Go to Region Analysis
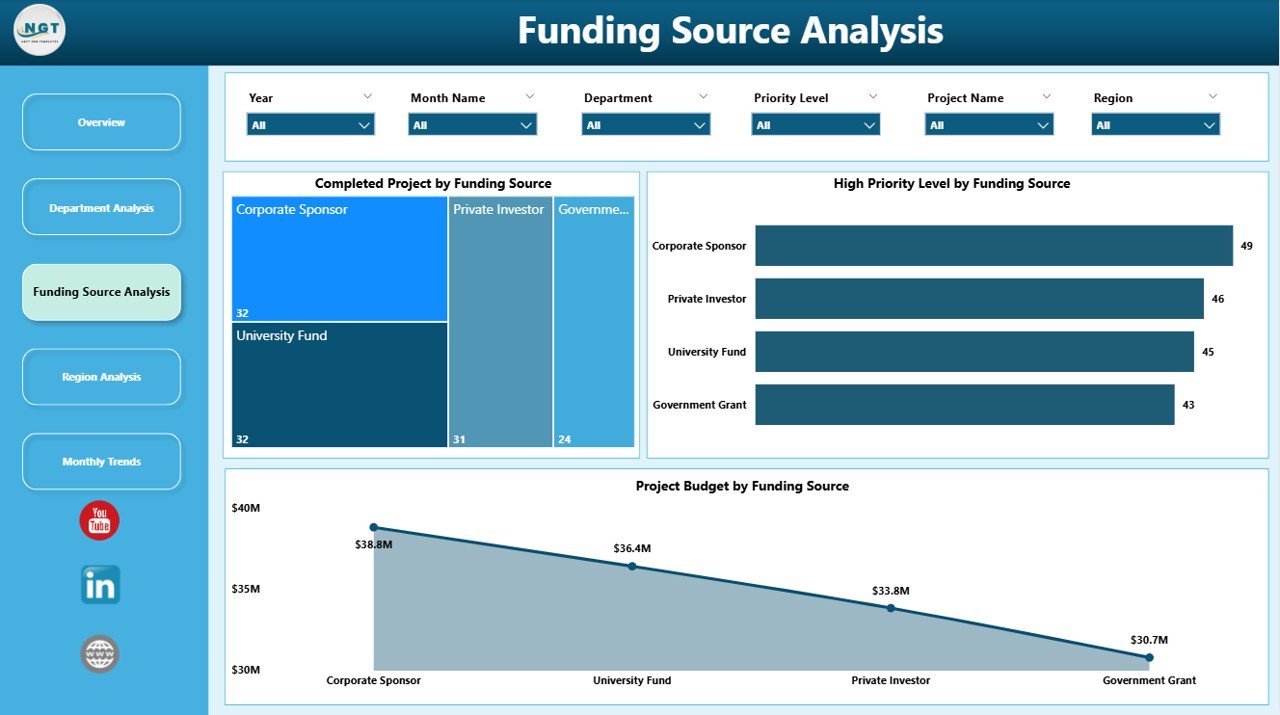 point(100,376)
